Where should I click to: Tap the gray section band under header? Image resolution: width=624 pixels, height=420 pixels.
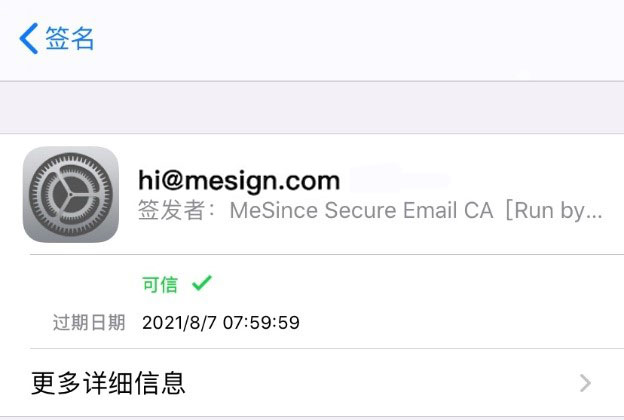point(312,107)
